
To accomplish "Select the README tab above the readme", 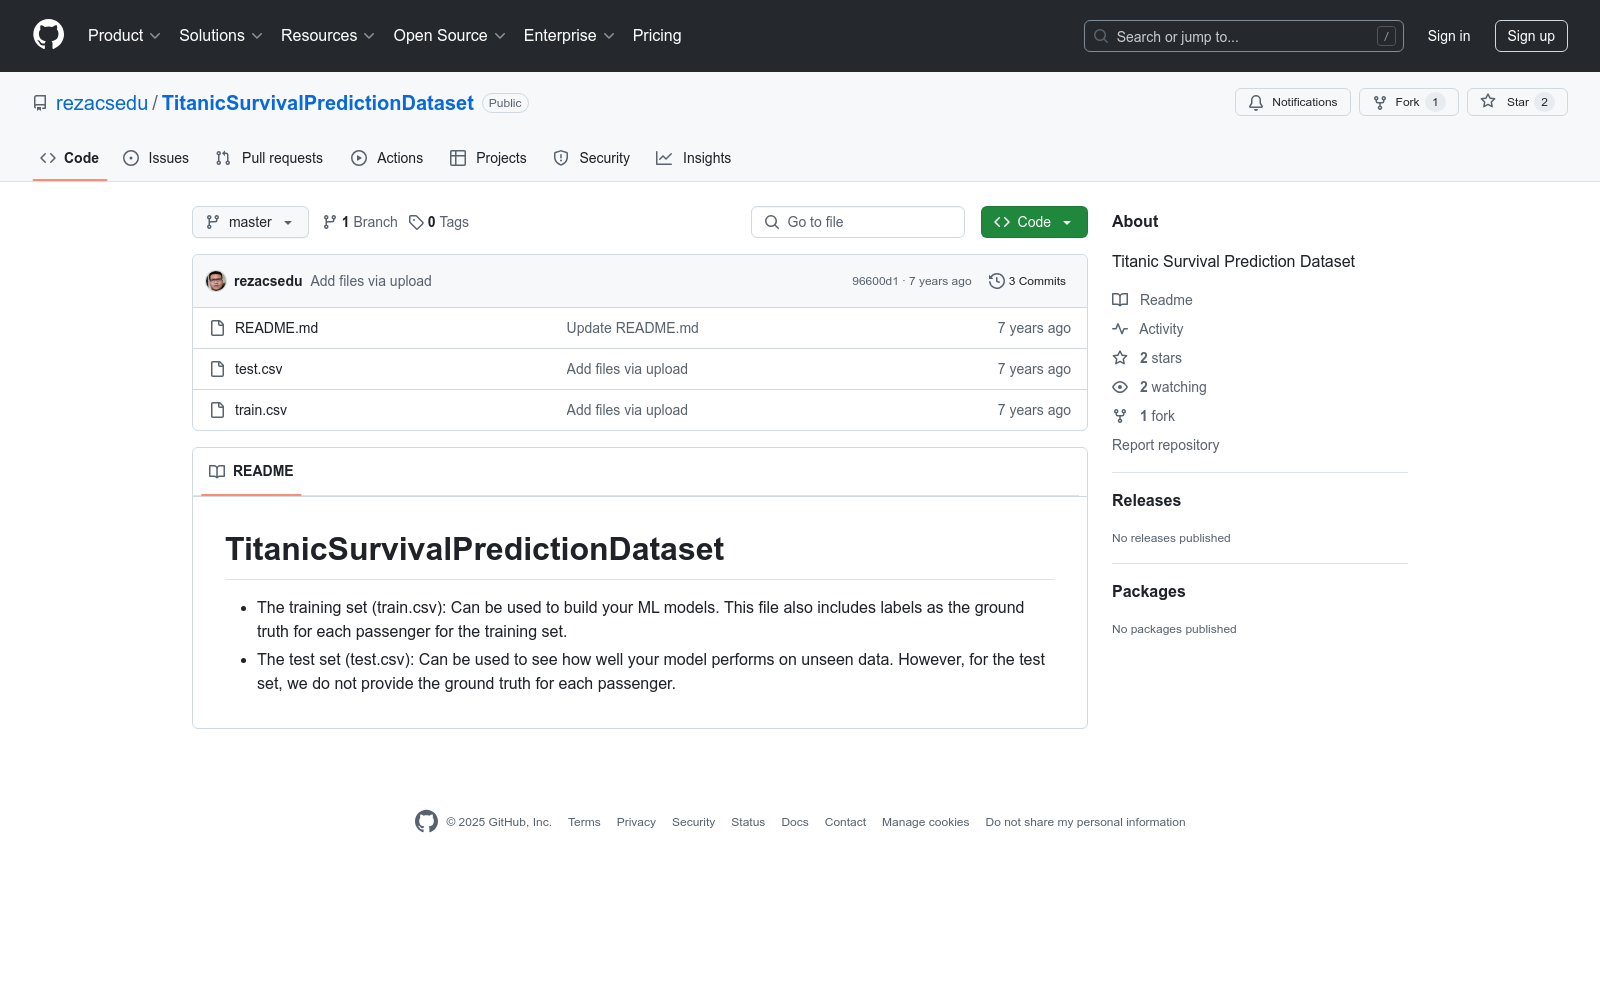I will click(x=251, y=471).
